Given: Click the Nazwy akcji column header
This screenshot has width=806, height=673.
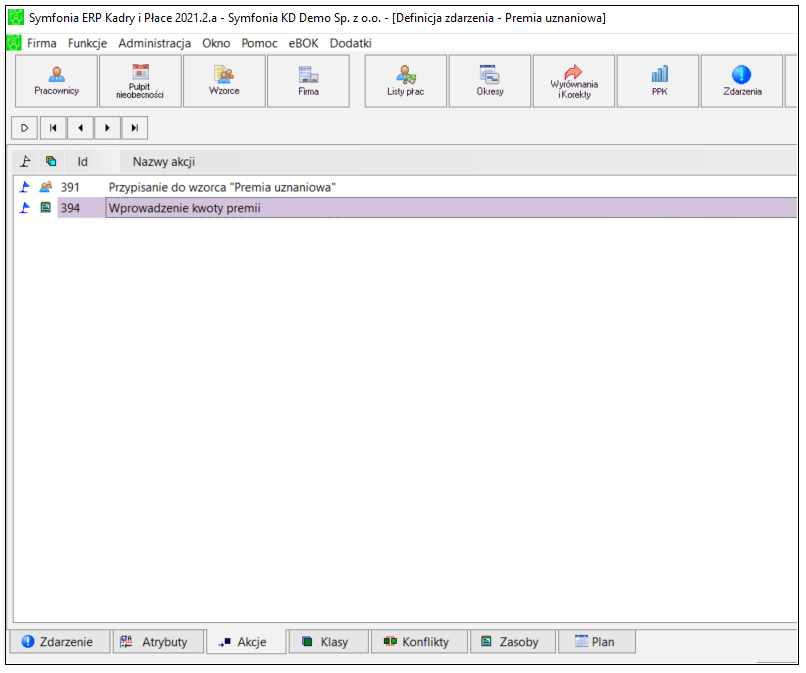Looking at the screenshot, I should click(163, 162).
